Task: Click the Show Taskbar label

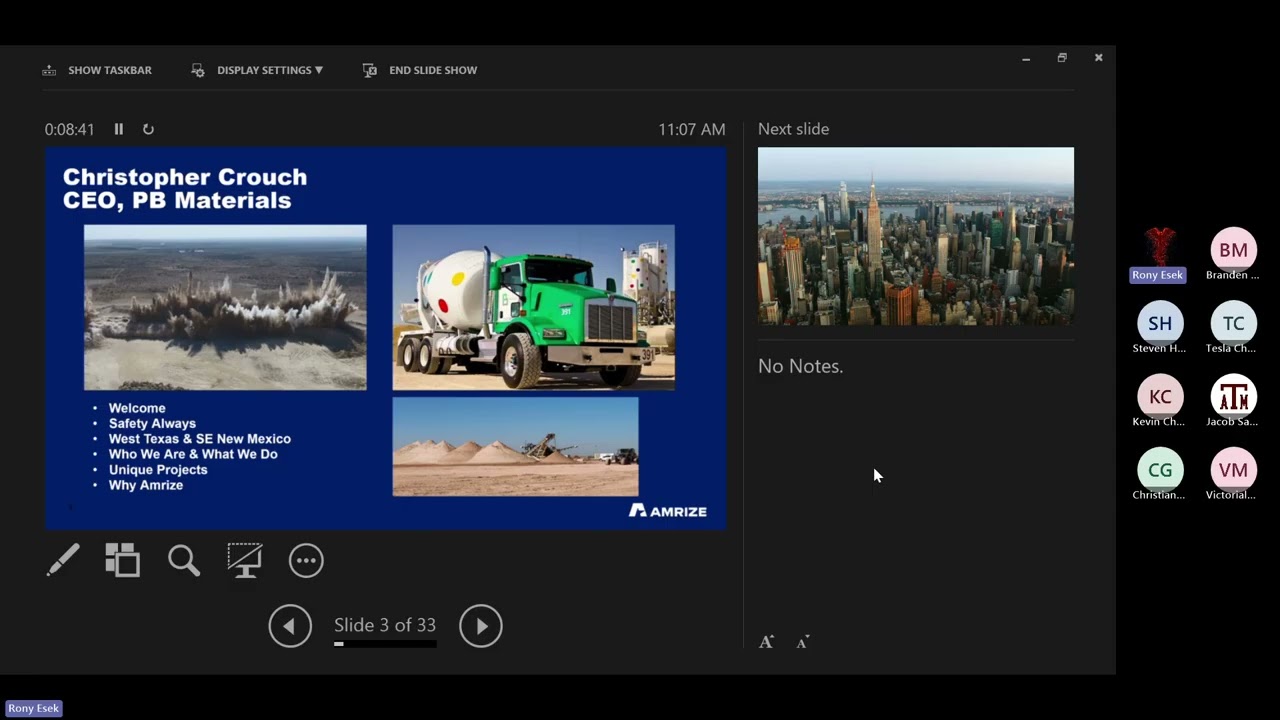Action: coord(110,70)
